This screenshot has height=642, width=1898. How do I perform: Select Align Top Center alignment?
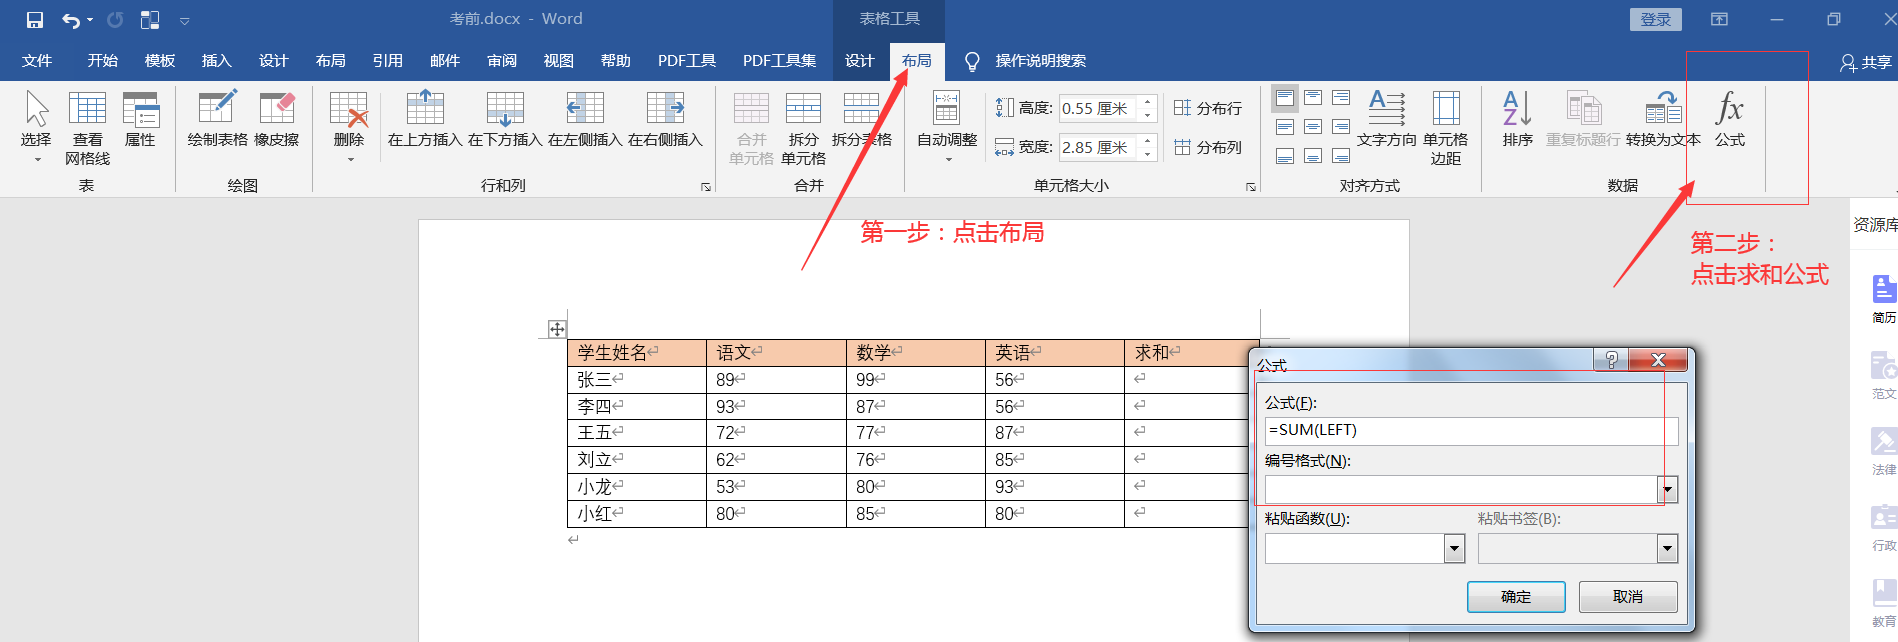(x=1313, y=98)
